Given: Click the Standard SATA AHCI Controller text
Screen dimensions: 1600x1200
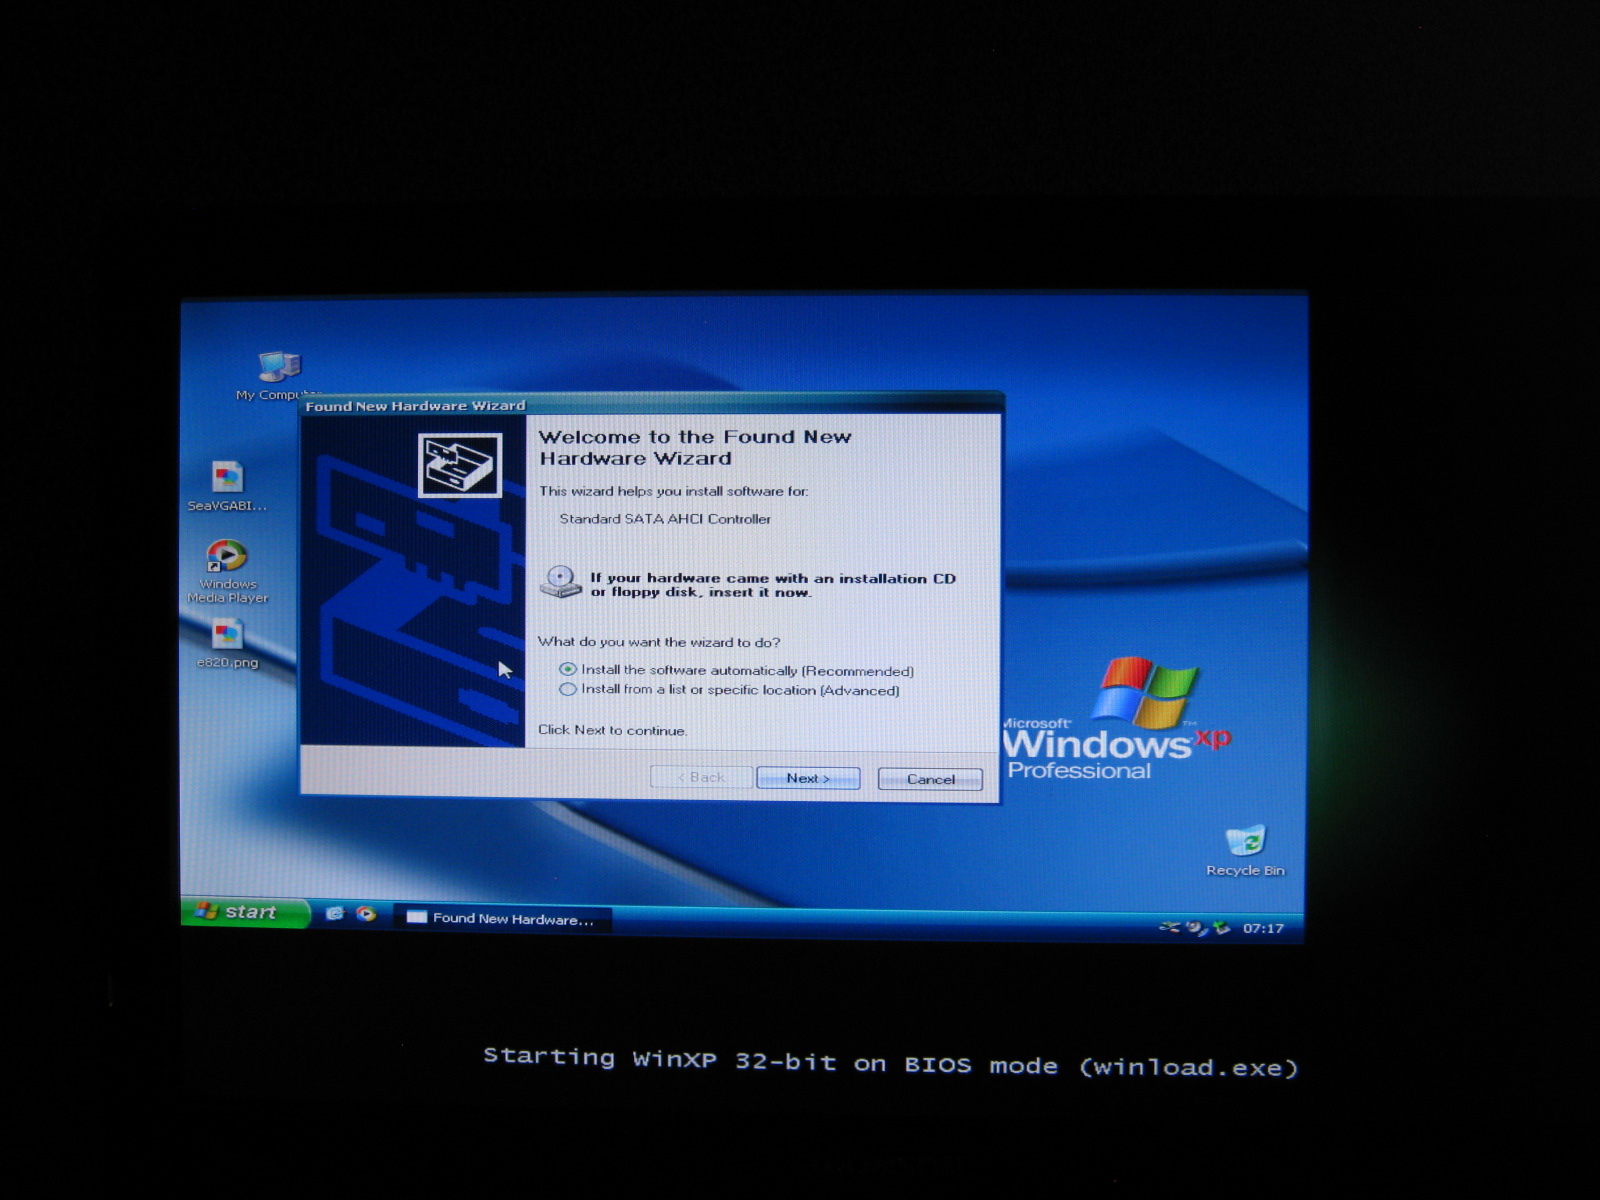Looking at the screenshot, I should (x=665, y=519).
